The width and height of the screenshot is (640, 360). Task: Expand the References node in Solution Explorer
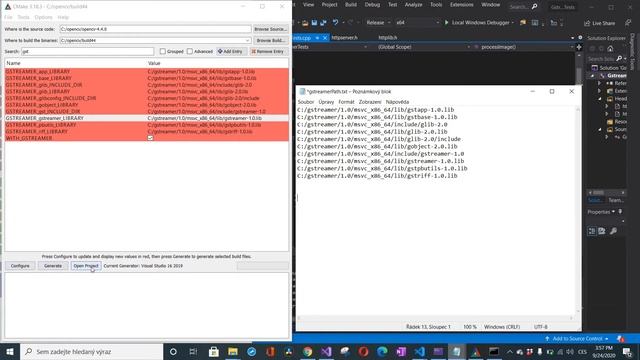(x=599, y=83)
